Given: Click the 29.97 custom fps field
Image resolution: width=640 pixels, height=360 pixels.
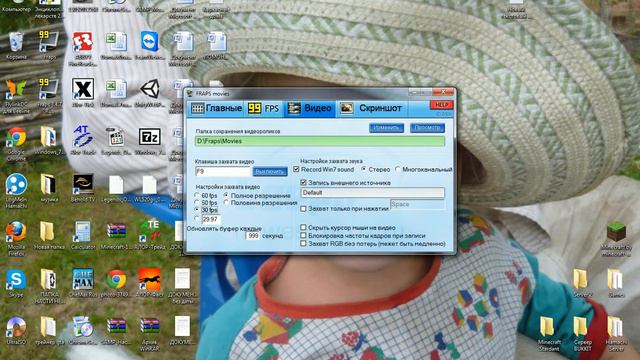Looking at the screenshot, I should pyautogui.click(x=211, y=220).
